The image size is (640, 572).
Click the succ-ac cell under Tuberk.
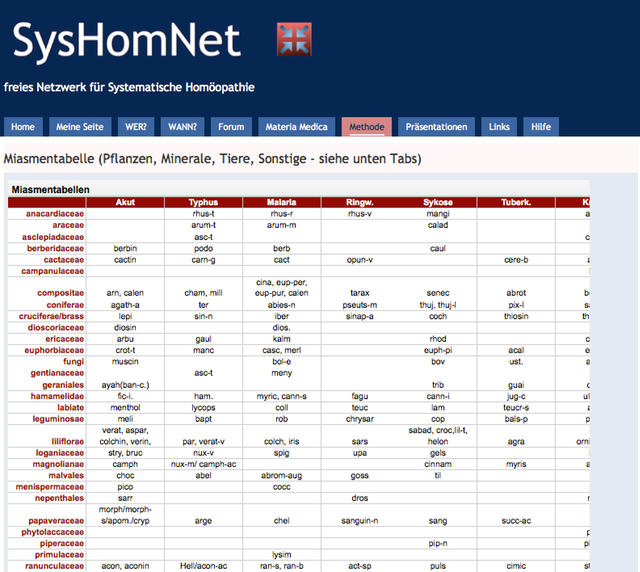[x=516, y=521]
